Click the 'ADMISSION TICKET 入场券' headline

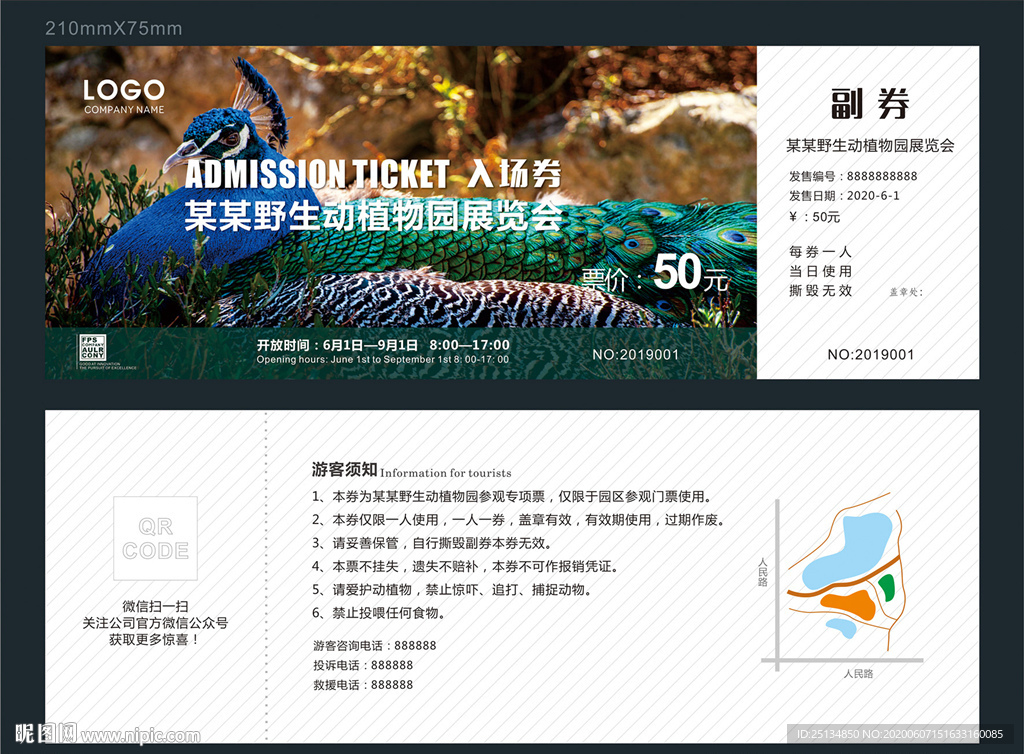click(x=373, y=174)
